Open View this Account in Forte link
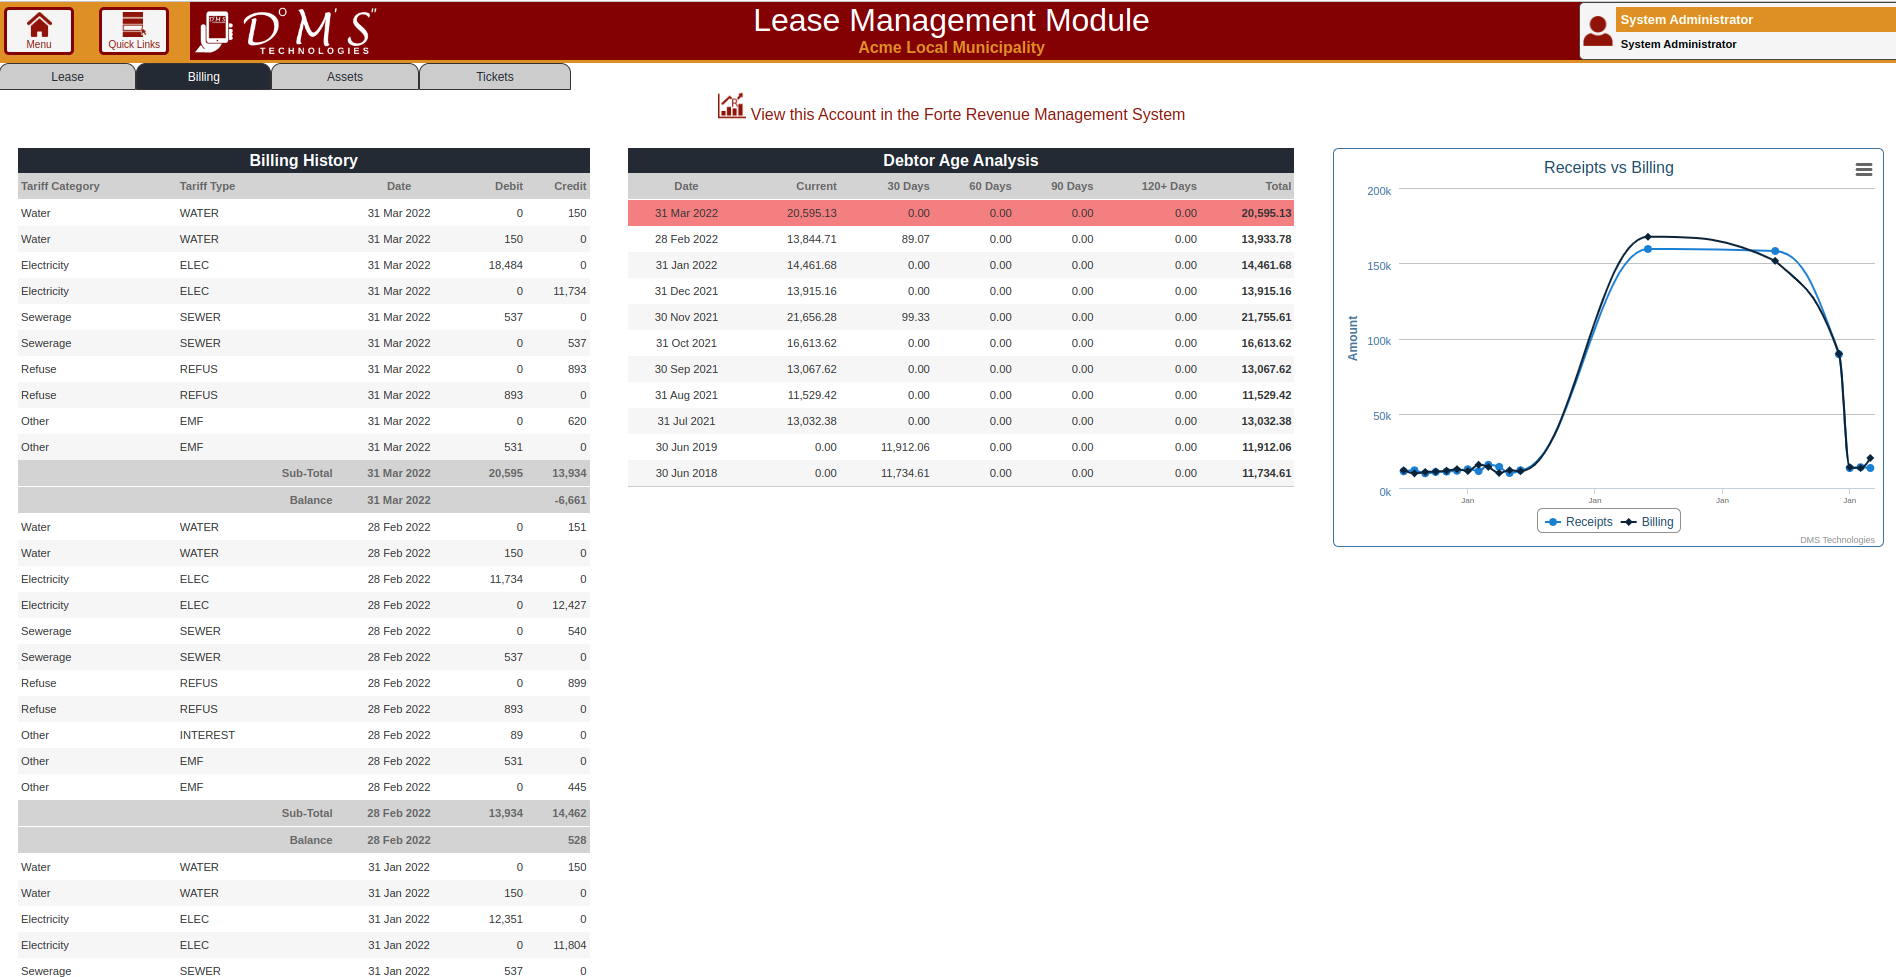This screenshot has width=1896, height=977. [x=967, y=115]
